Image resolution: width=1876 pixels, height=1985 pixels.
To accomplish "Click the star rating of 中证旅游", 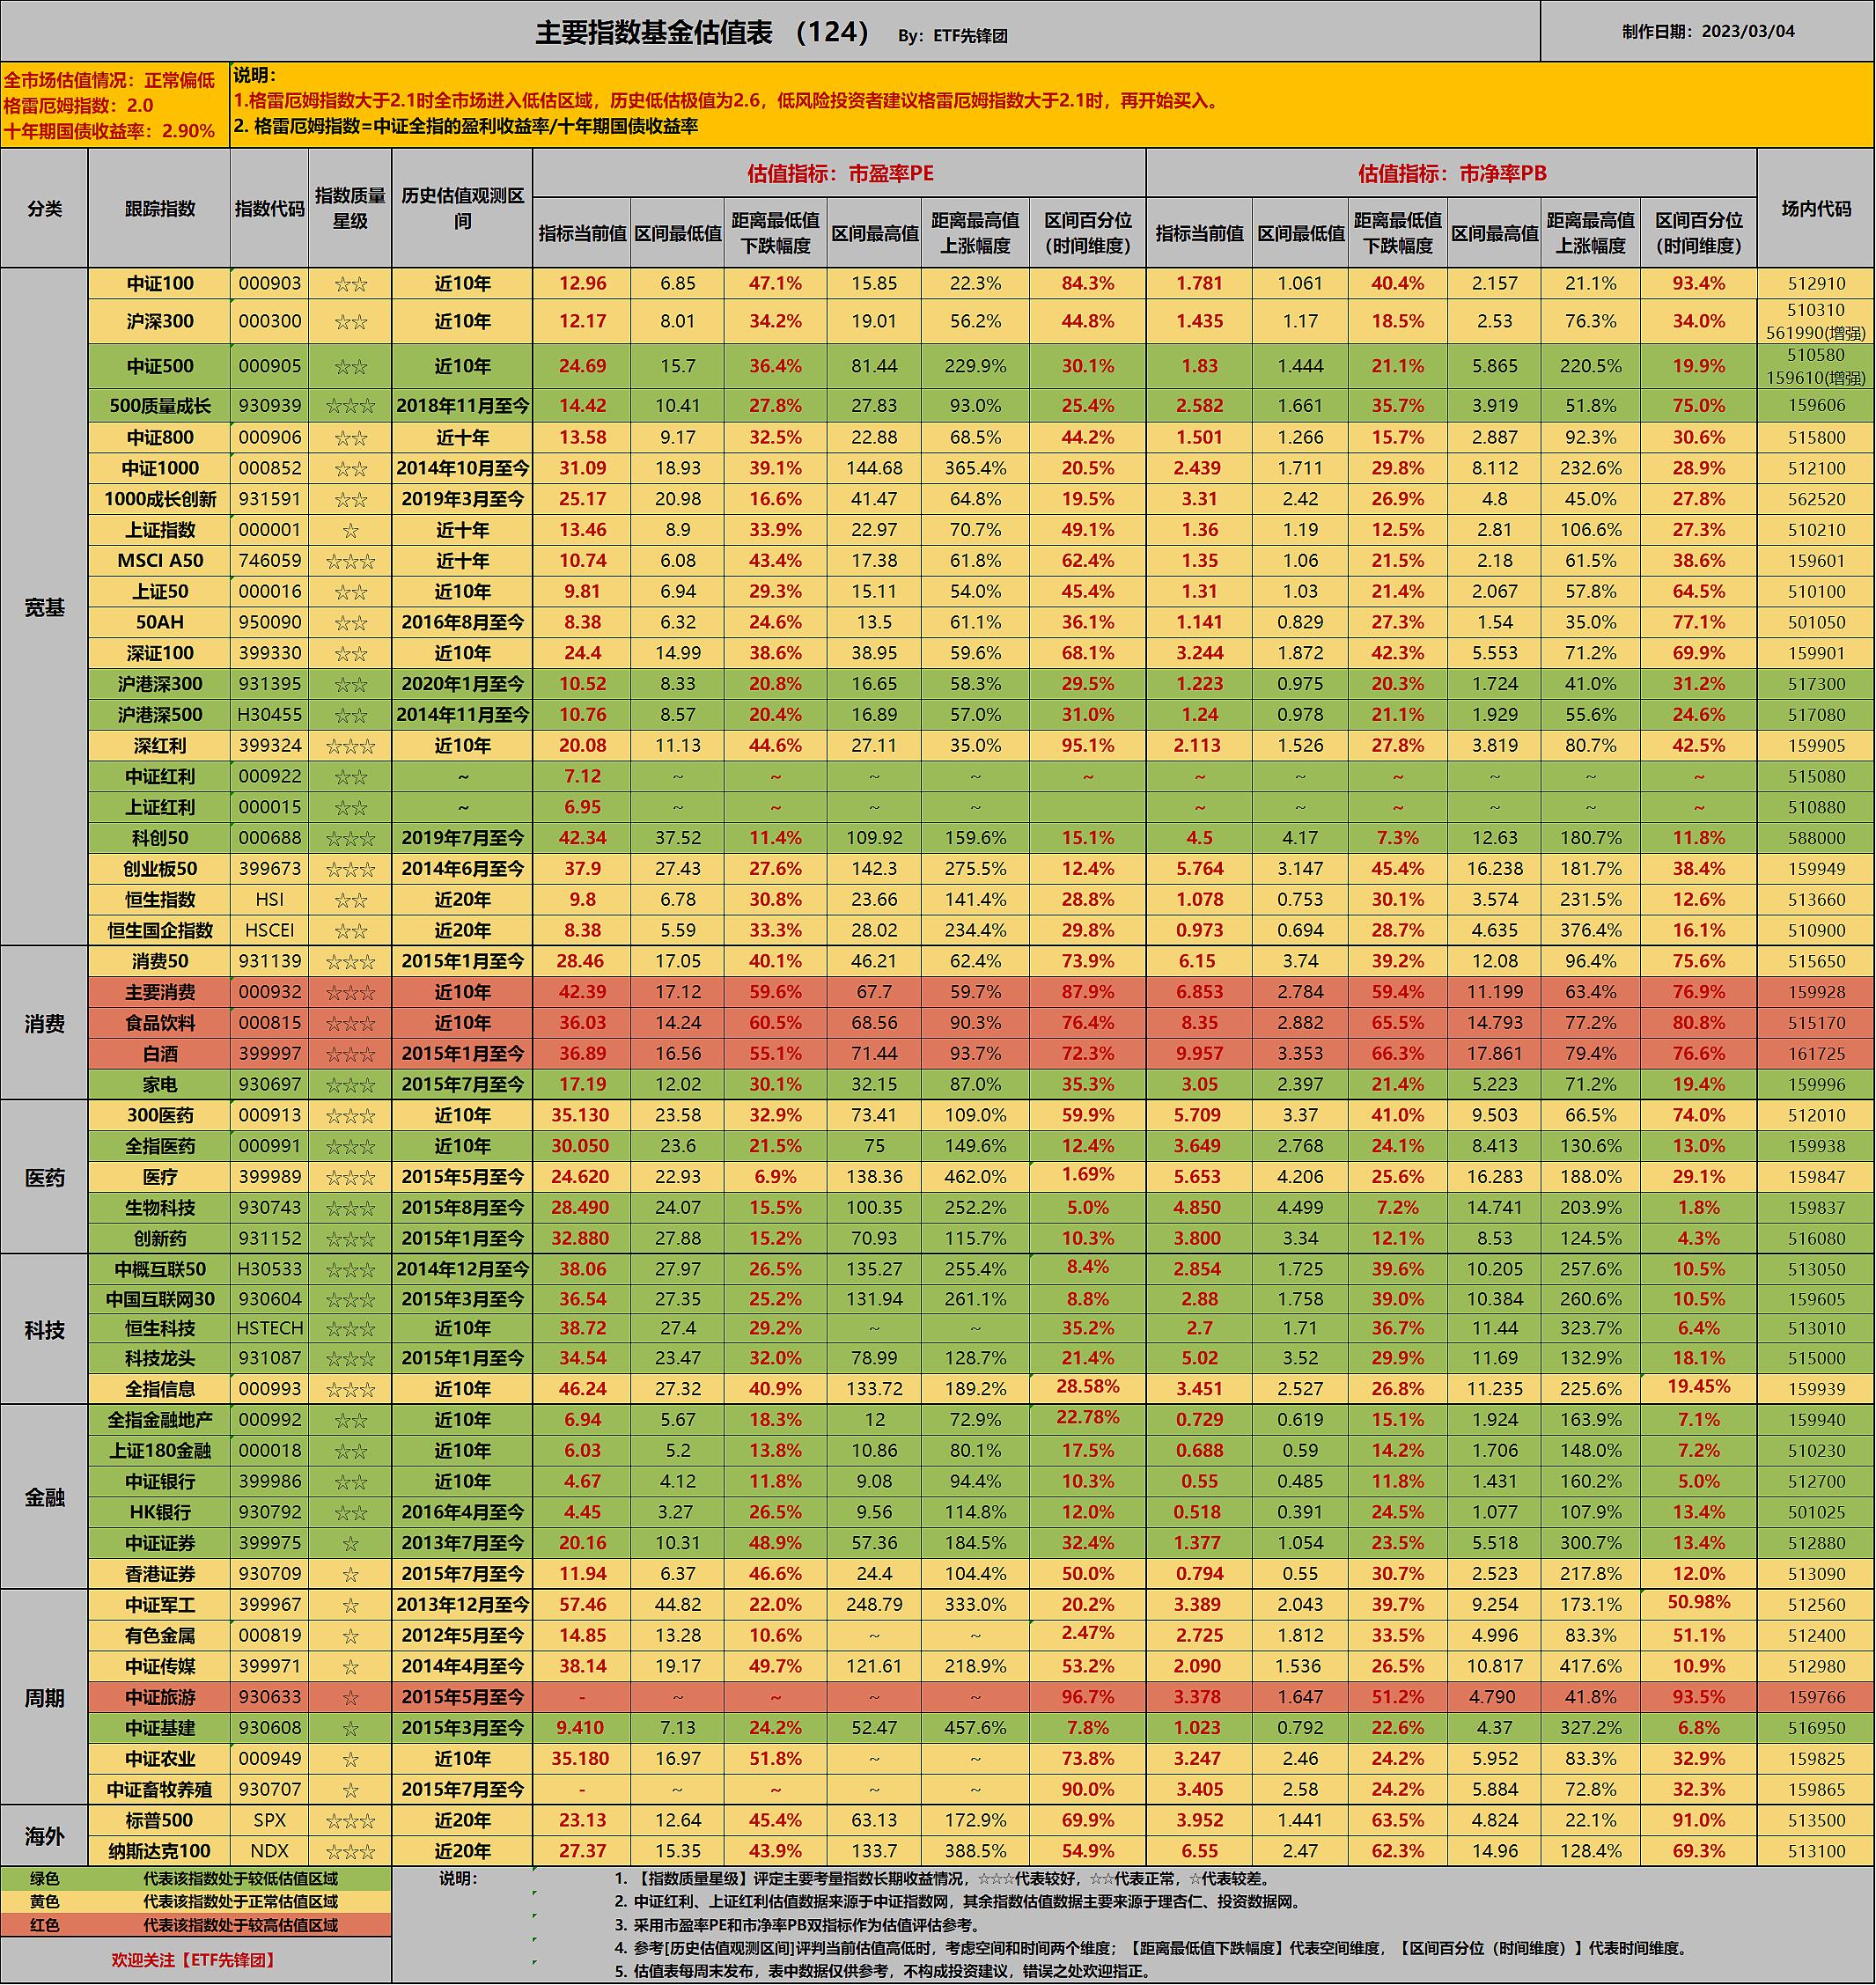I will click(x=350, y=1697).
